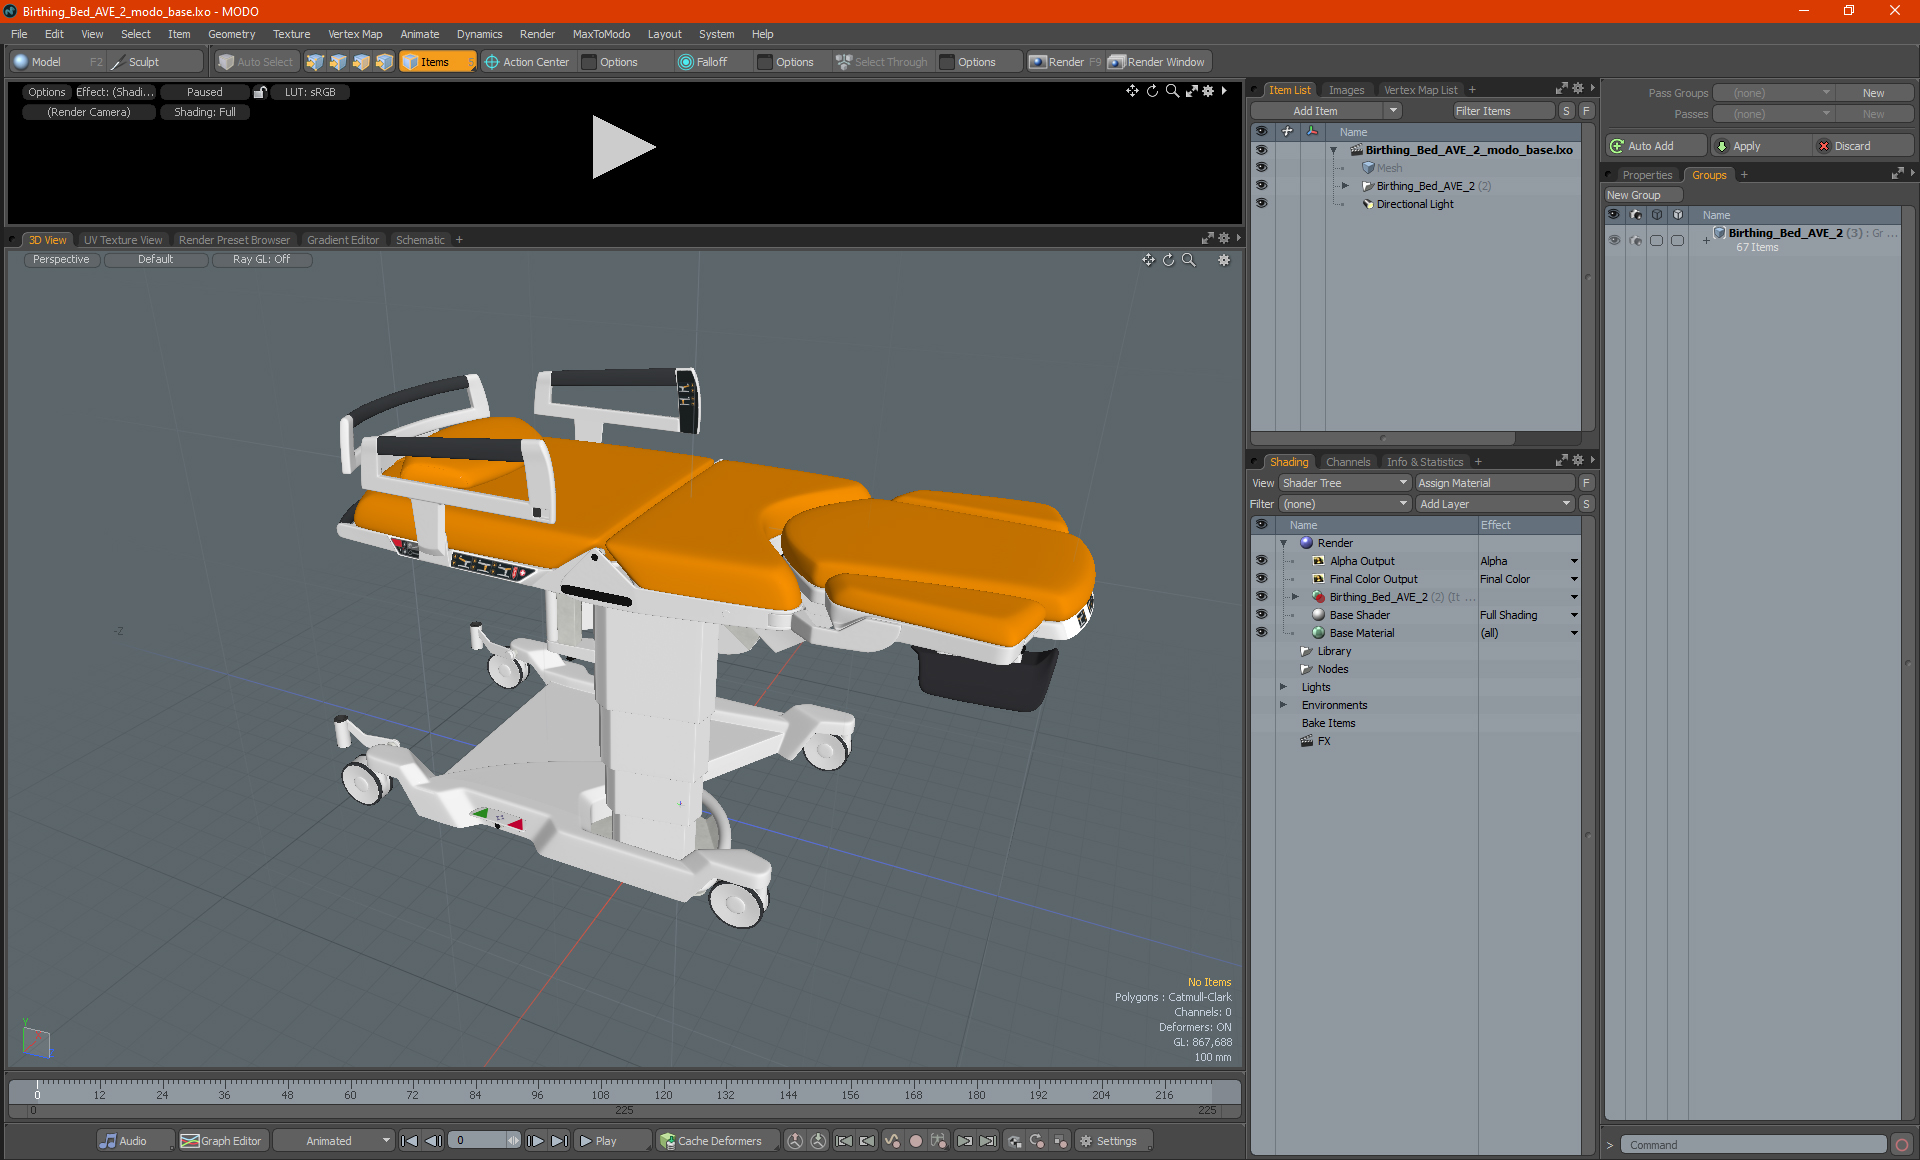The image size is (1920, 1160).
Task: Click the LUT sRGB color indicator
Action: [311, 92]
